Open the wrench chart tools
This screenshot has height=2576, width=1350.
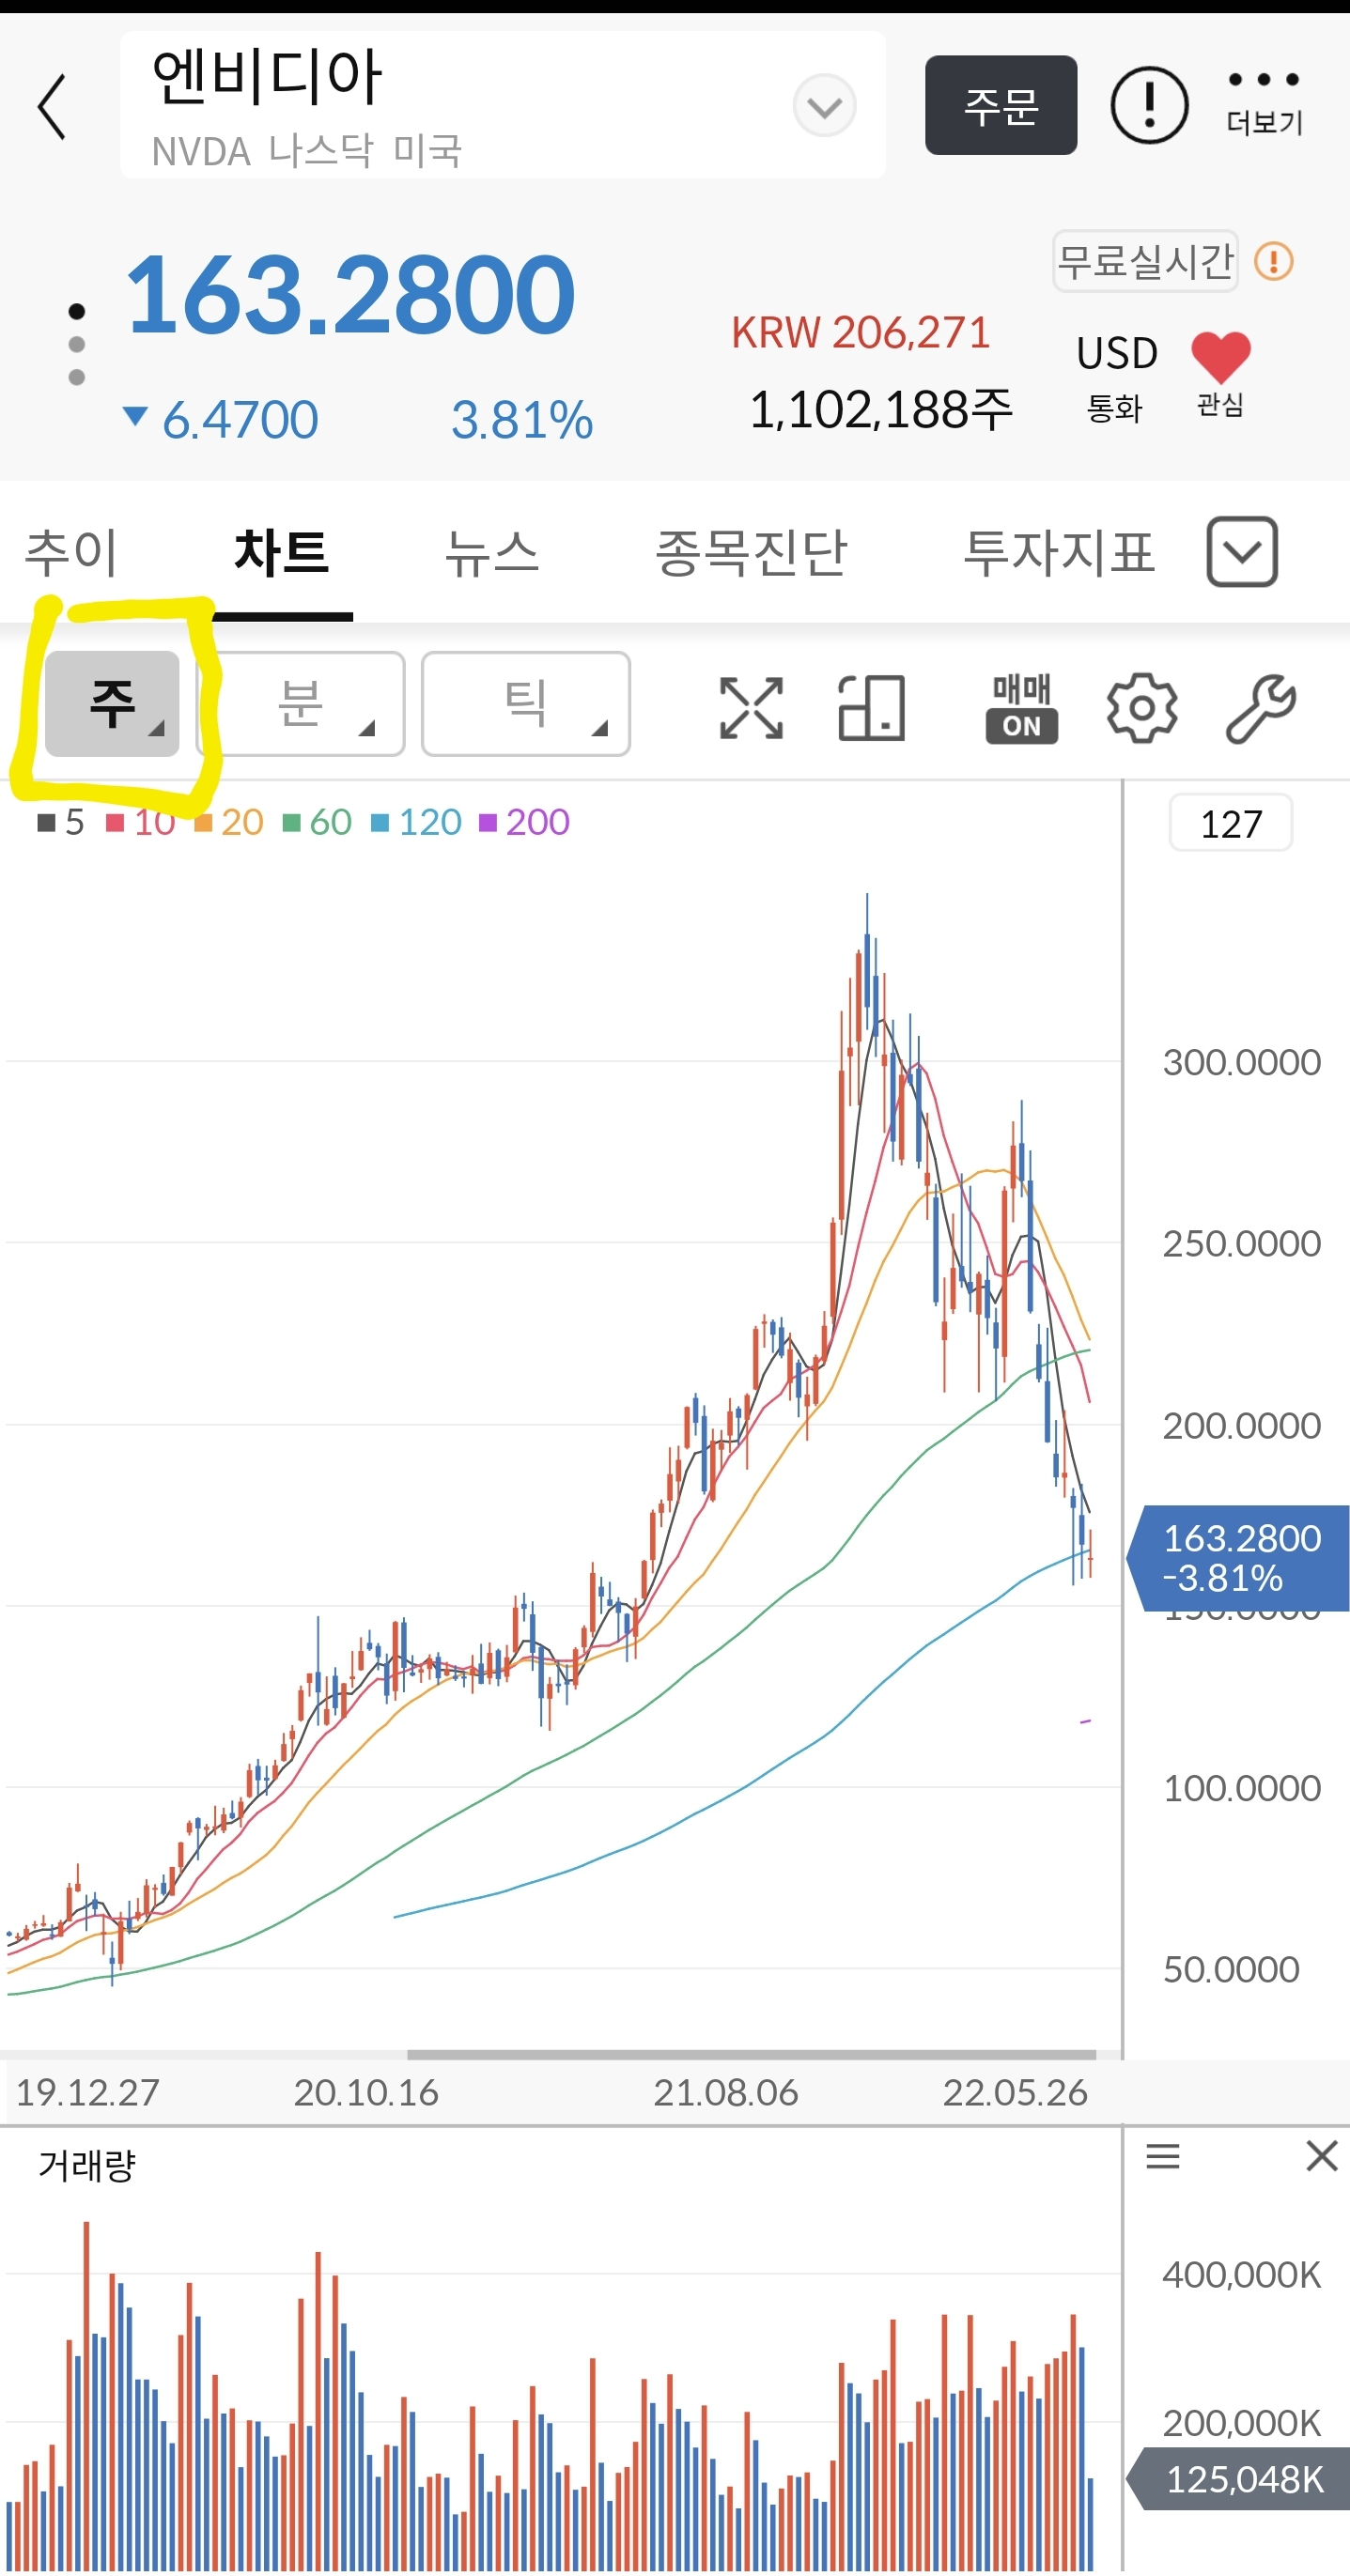(1261, 708)
